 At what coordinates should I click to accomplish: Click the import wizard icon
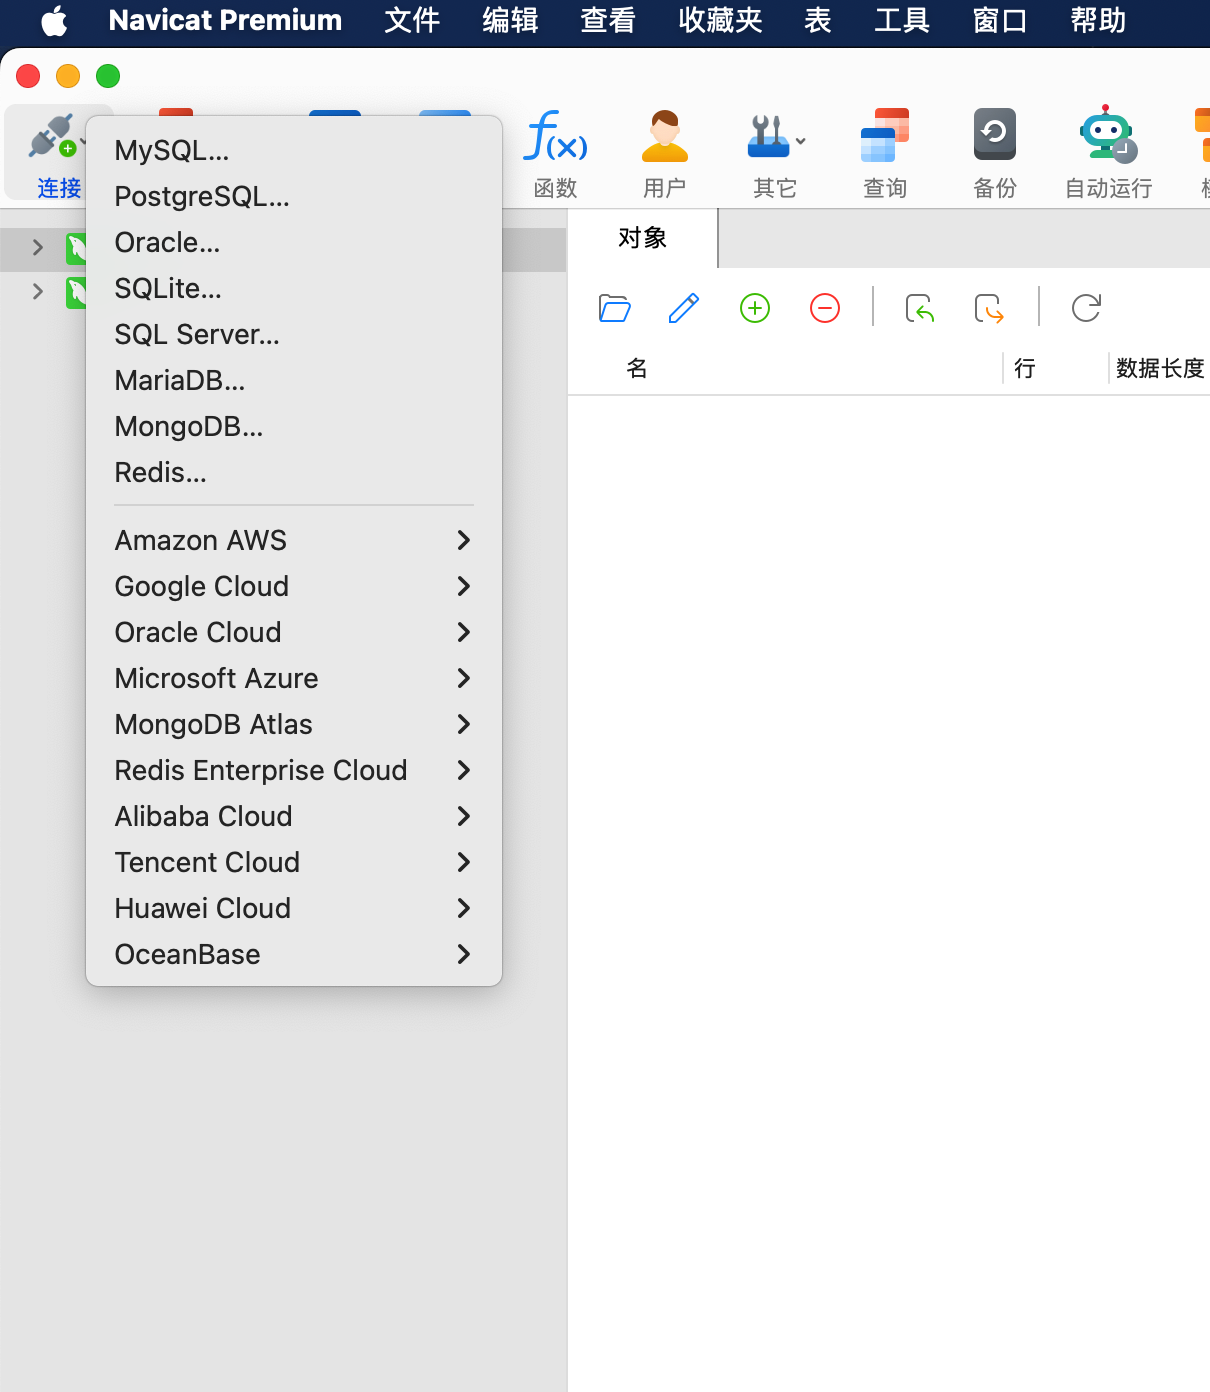point(920,308)
